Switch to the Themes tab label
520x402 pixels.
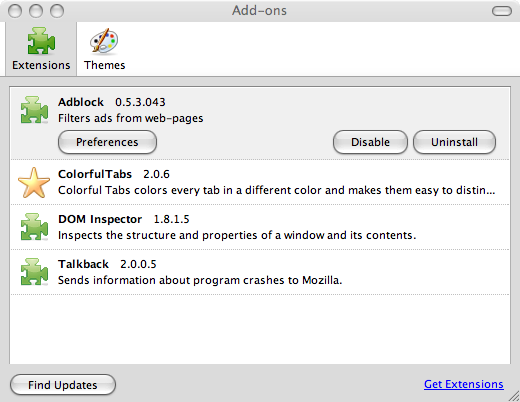click(x=104, y=65)
